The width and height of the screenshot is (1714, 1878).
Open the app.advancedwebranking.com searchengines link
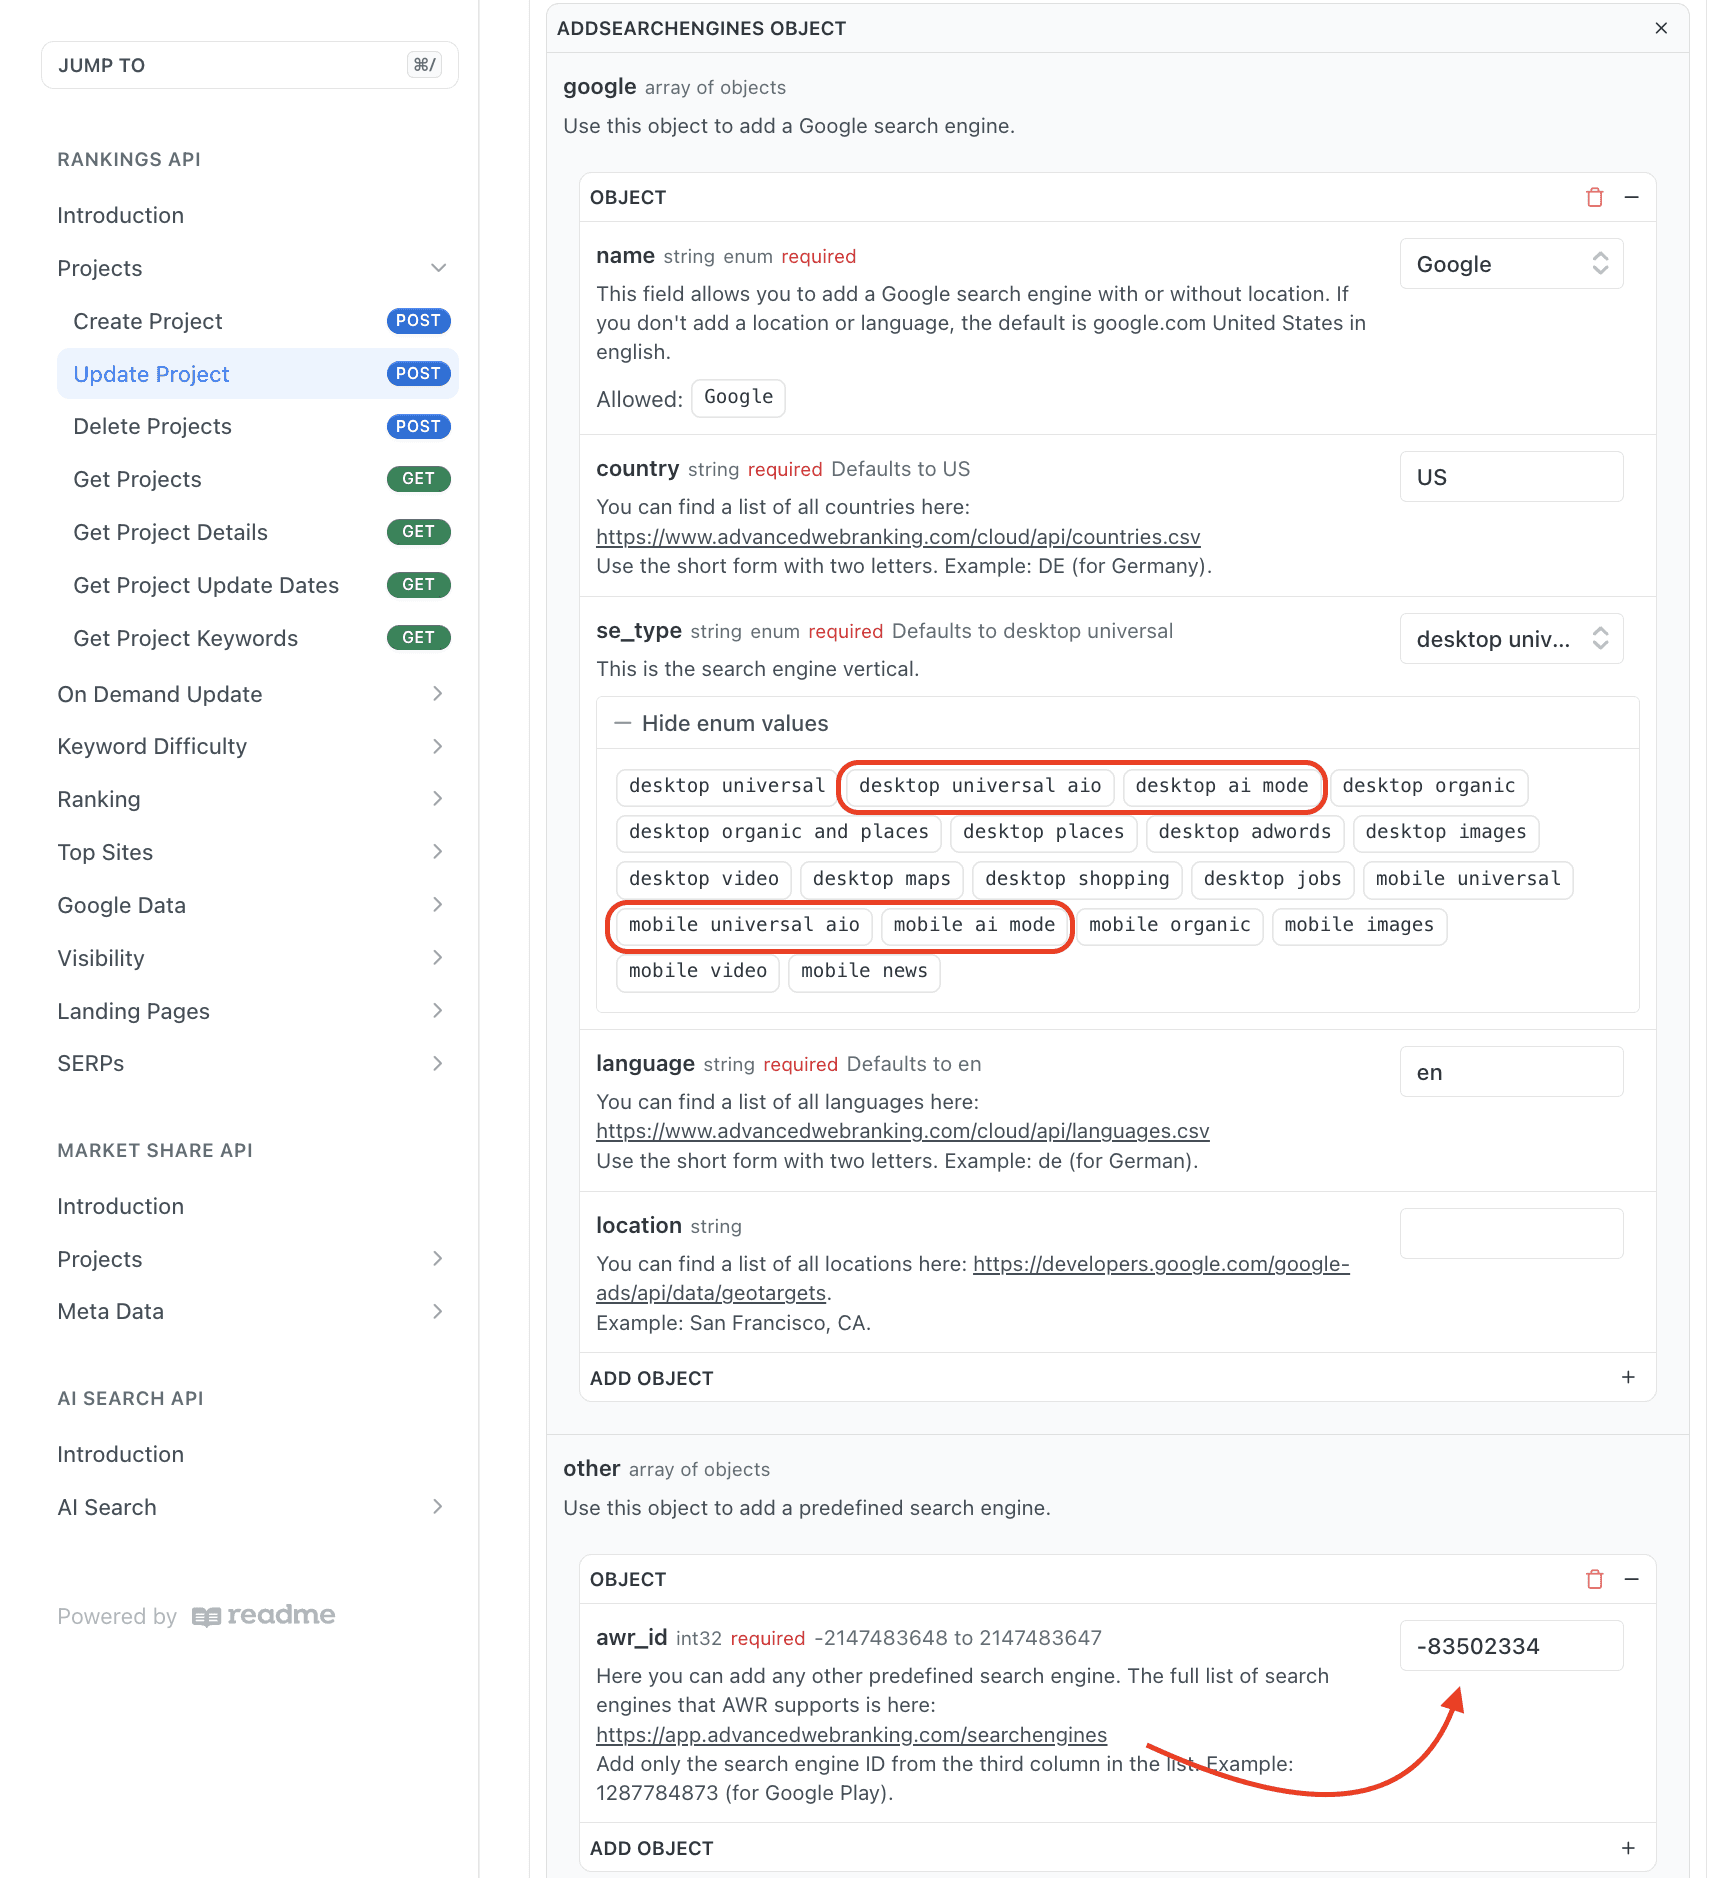click(851, 1735)
